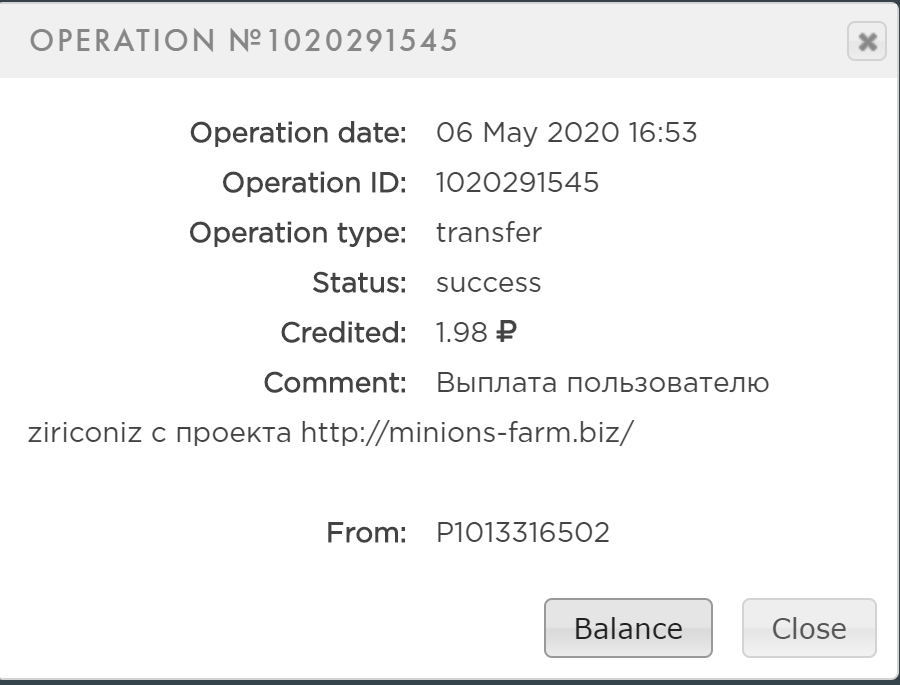Click the operation number title header
This screenshot has height=685, width=900.
[x=244, y=41]
